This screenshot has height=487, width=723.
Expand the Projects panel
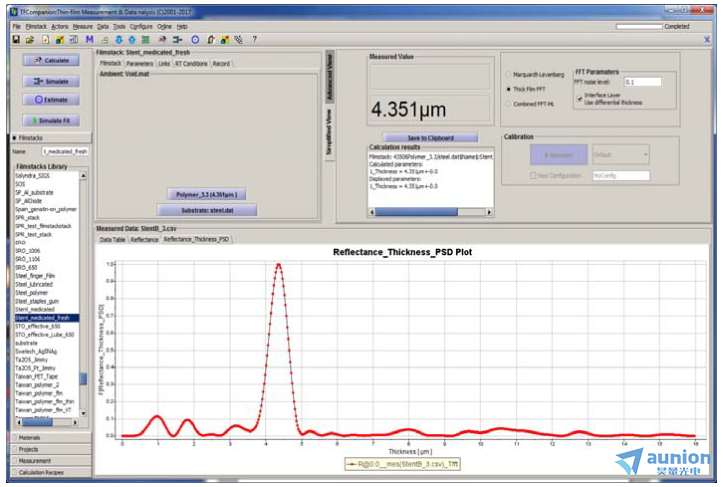[x=51, y=449]
